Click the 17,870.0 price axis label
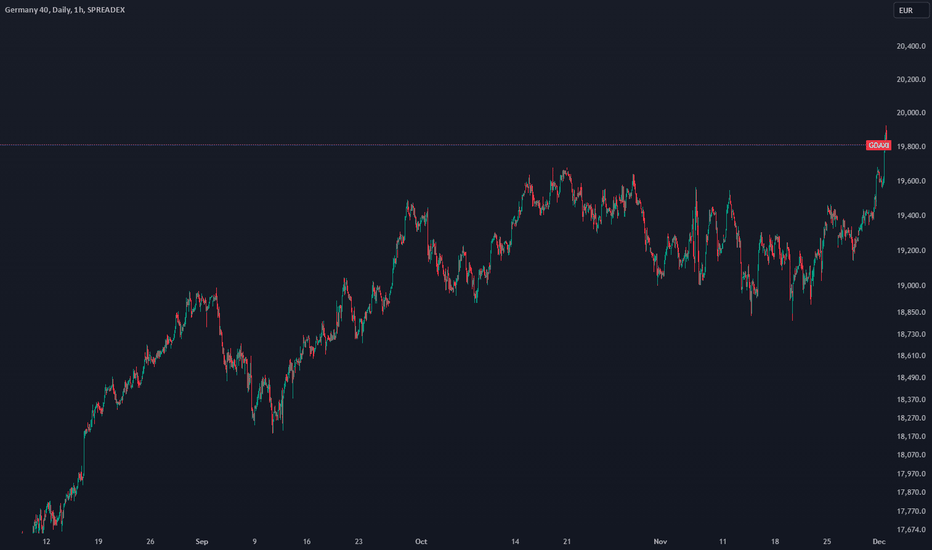Viewport: 932px width, 550px height. 911,492
